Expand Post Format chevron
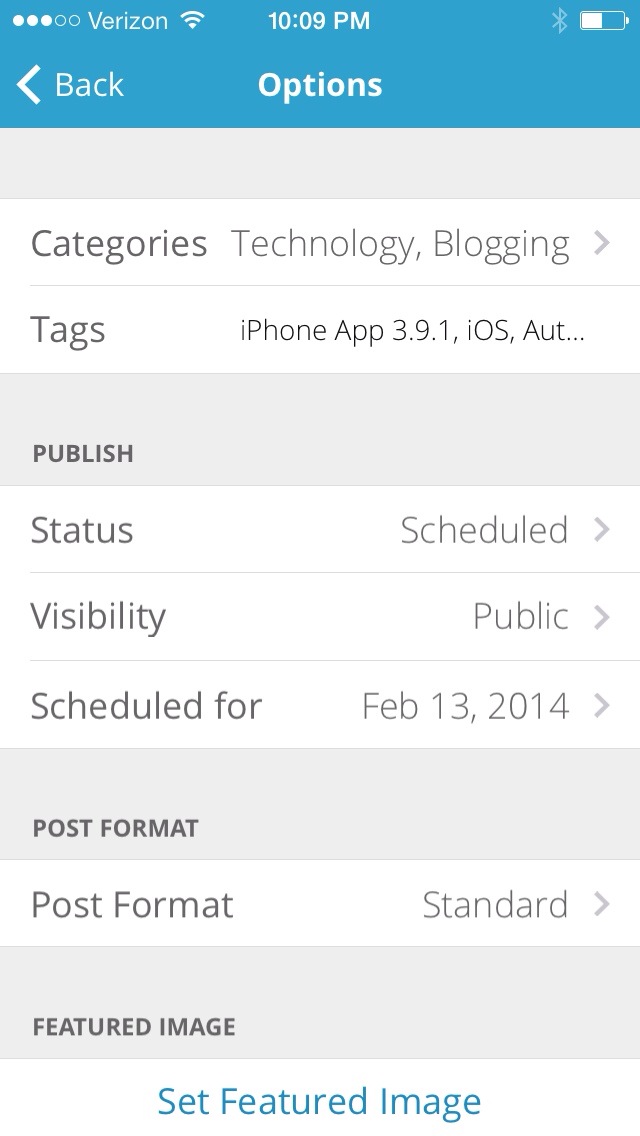Viewport: 640px width, 1136px height. click(x=601, y=905)
